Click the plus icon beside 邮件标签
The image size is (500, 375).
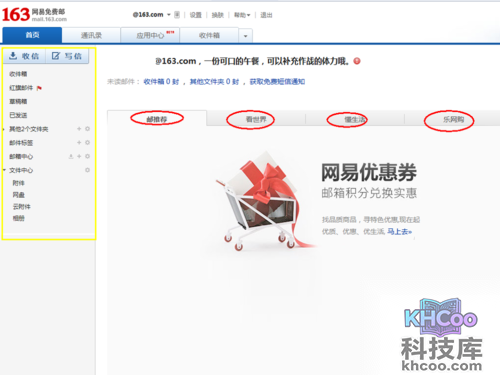[x=79, y=142]
